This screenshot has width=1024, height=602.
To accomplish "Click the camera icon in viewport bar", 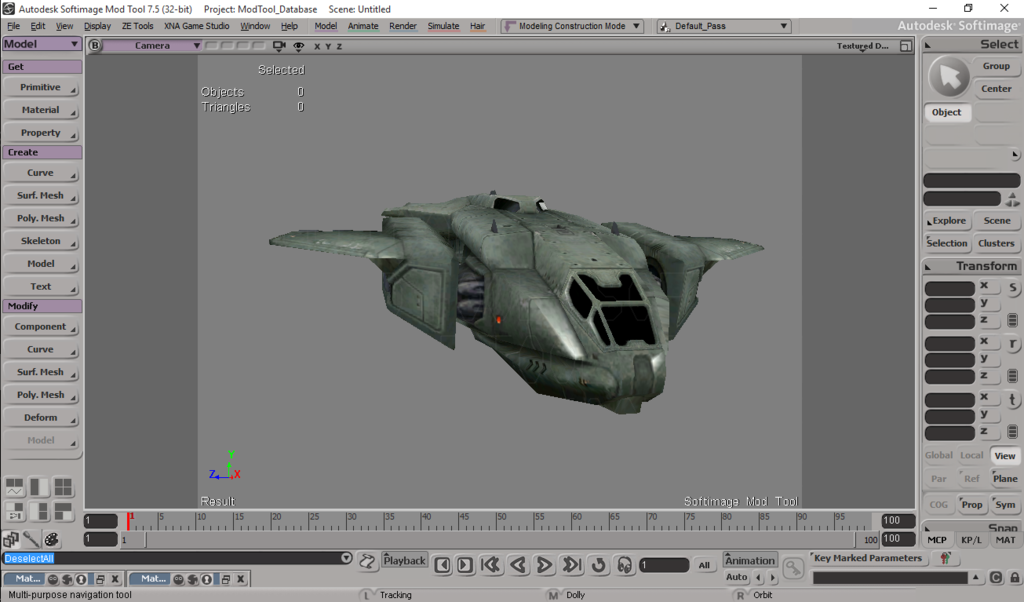I will point(279,46).
